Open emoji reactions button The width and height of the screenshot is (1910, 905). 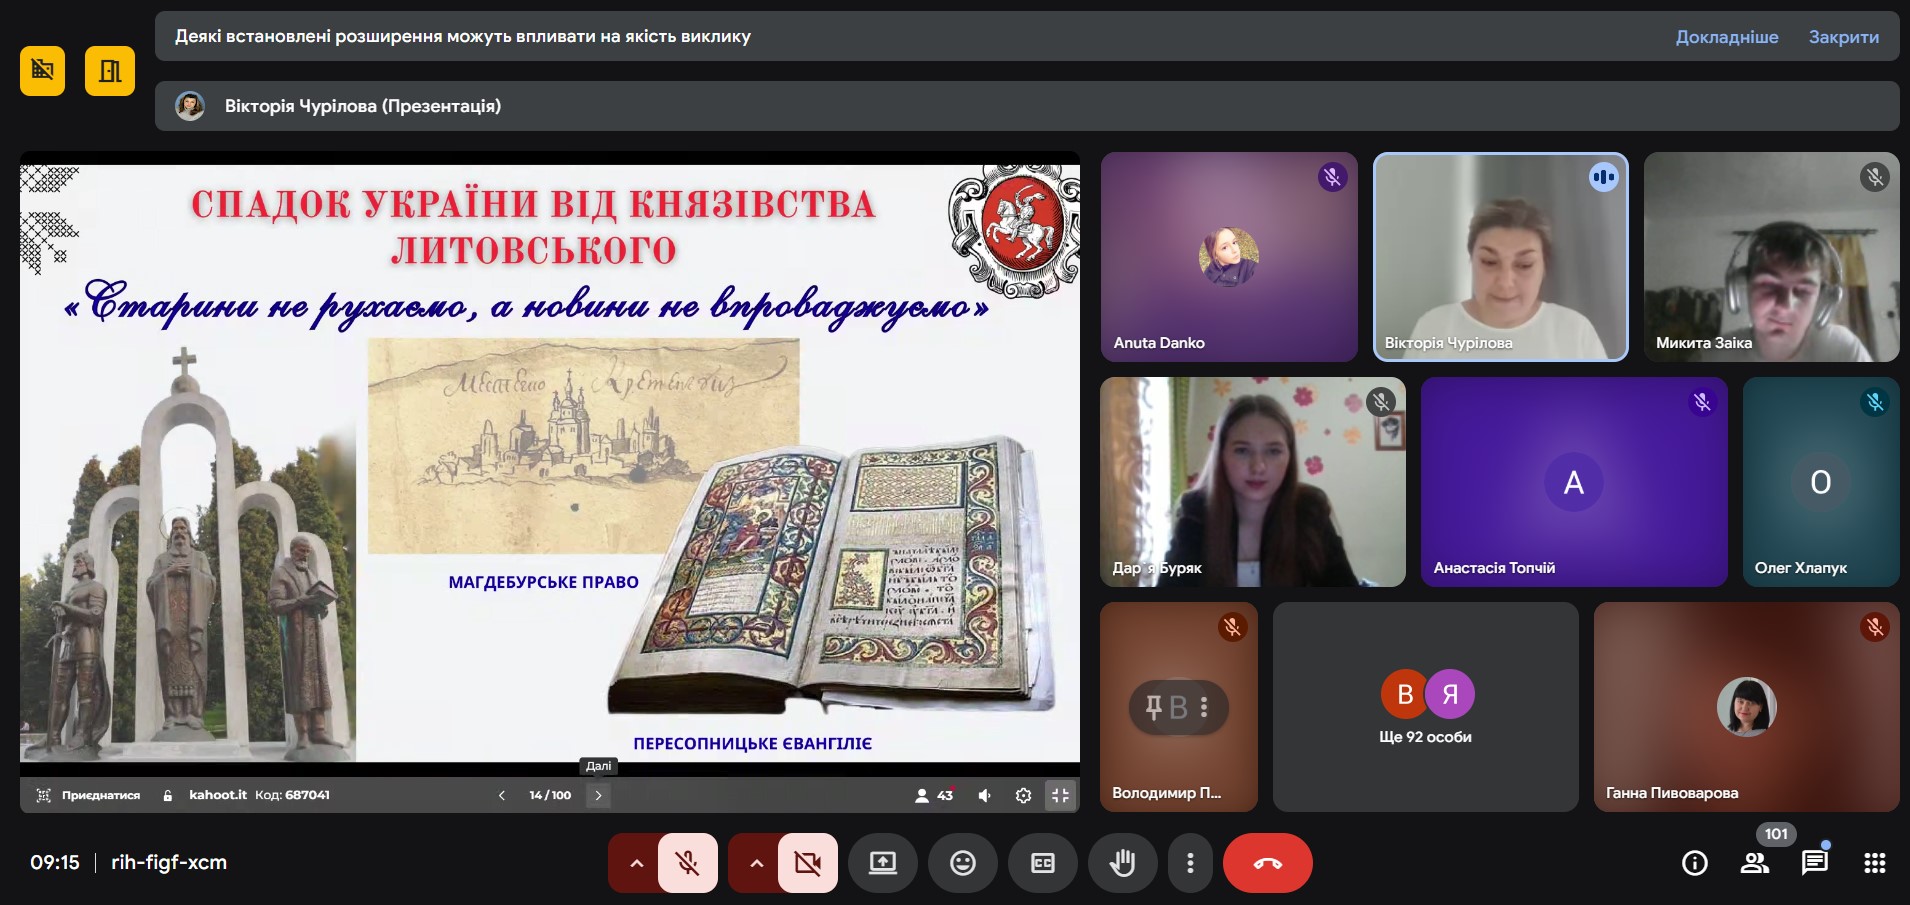click(962, 863)
